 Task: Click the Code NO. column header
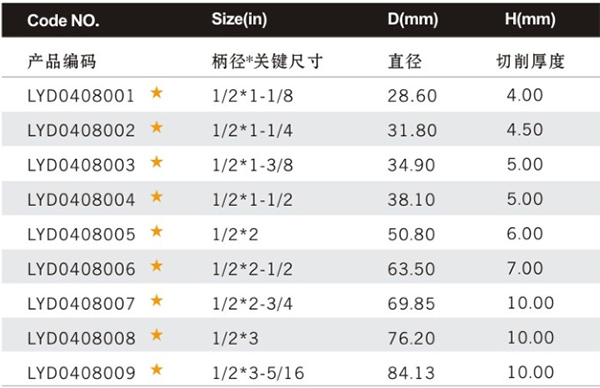(63, 20)
